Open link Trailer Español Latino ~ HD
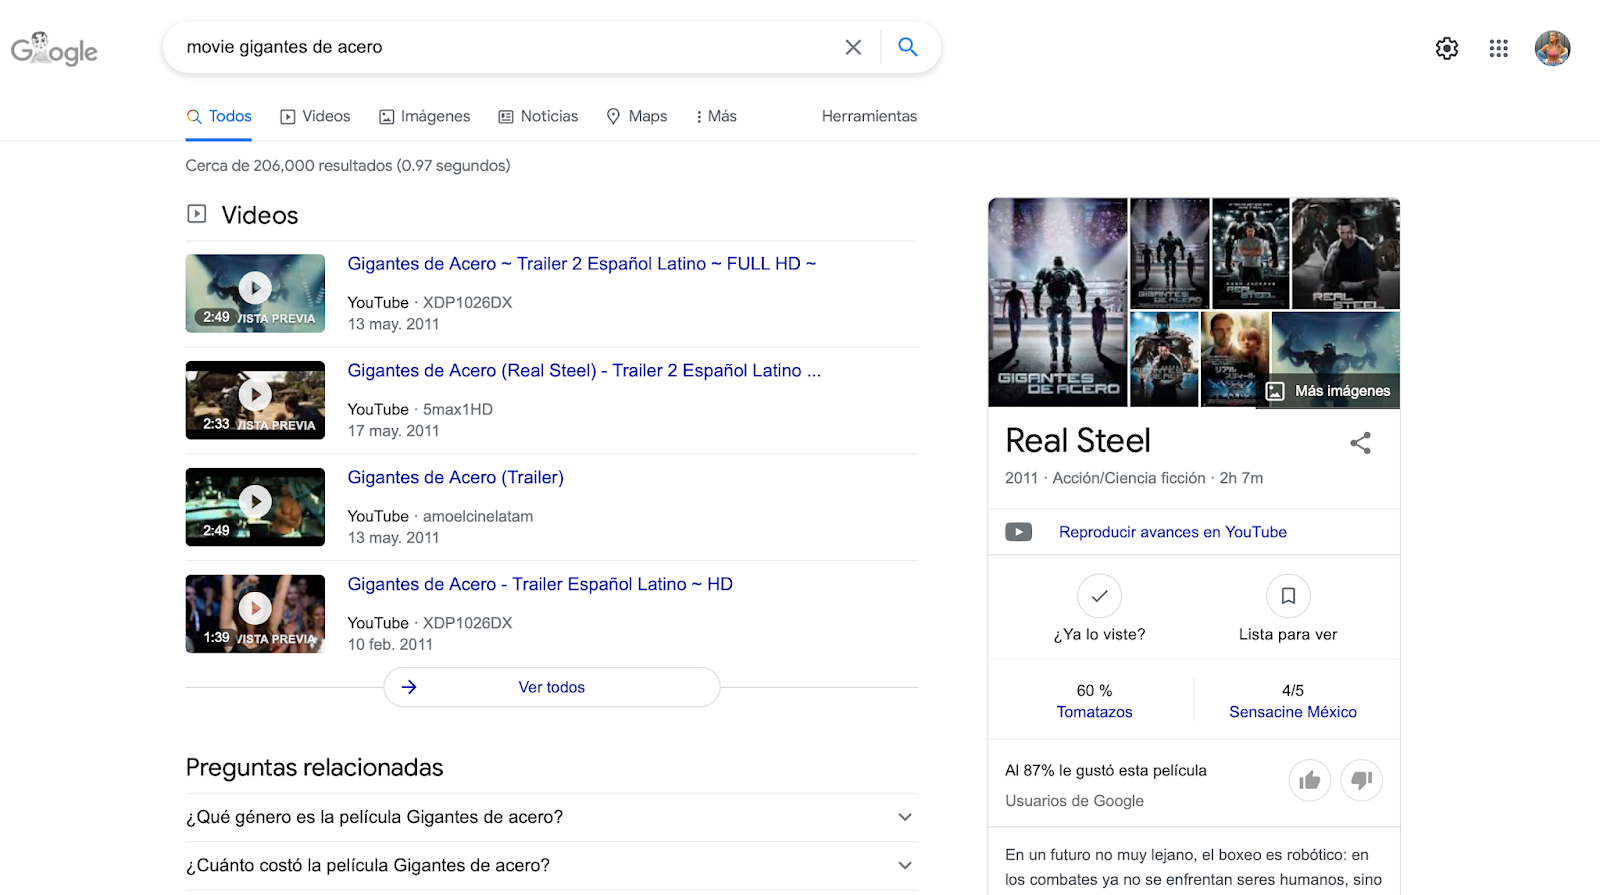This screenshot has width=1600, height=895. [x=540, y=585]
